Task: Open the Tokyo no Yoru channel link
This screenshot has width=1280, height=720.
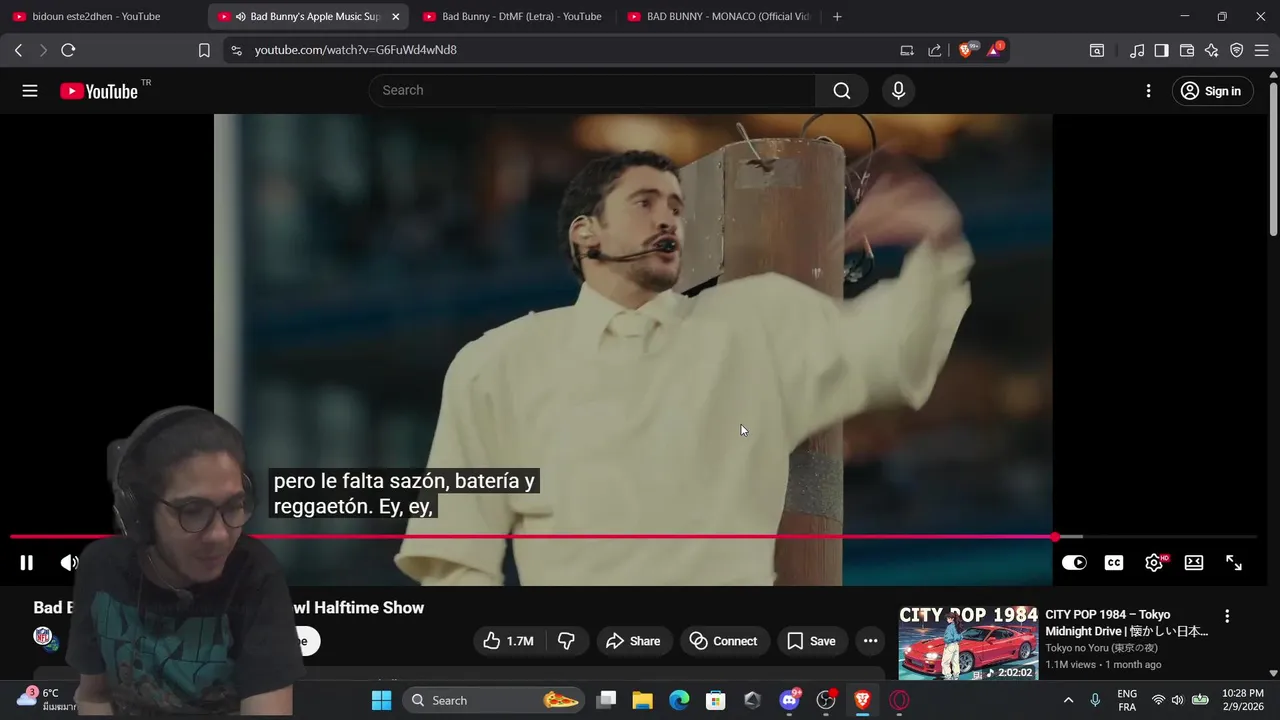Action: [x=1101, y=648]
